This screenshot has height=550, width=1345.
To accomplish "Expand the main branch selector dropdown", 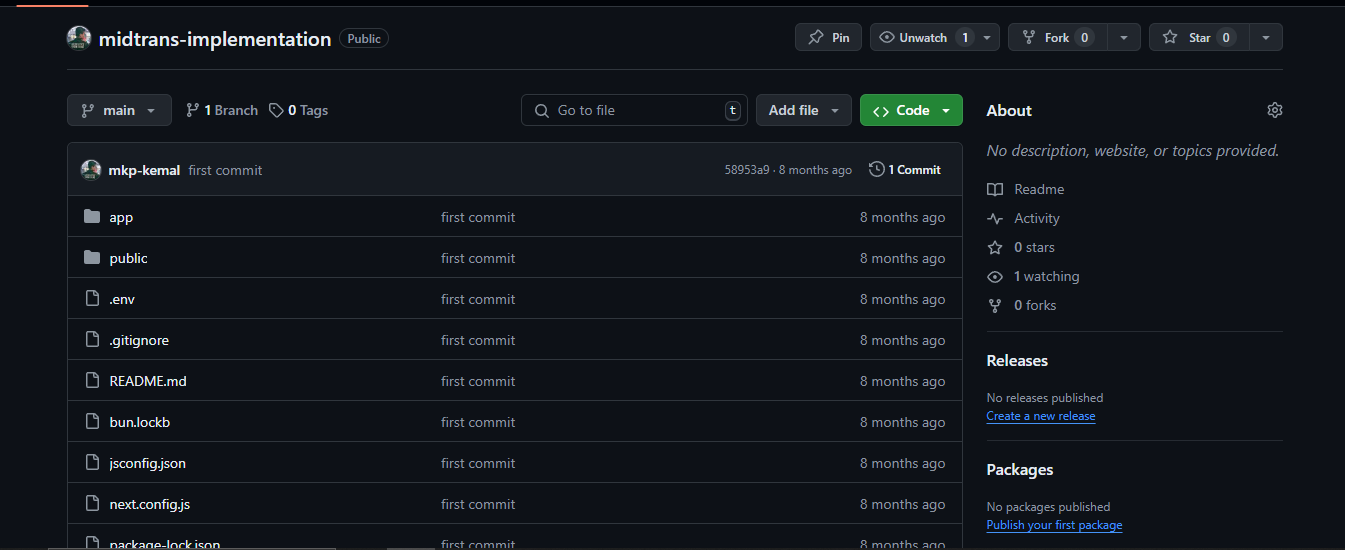I will point(119,110).
